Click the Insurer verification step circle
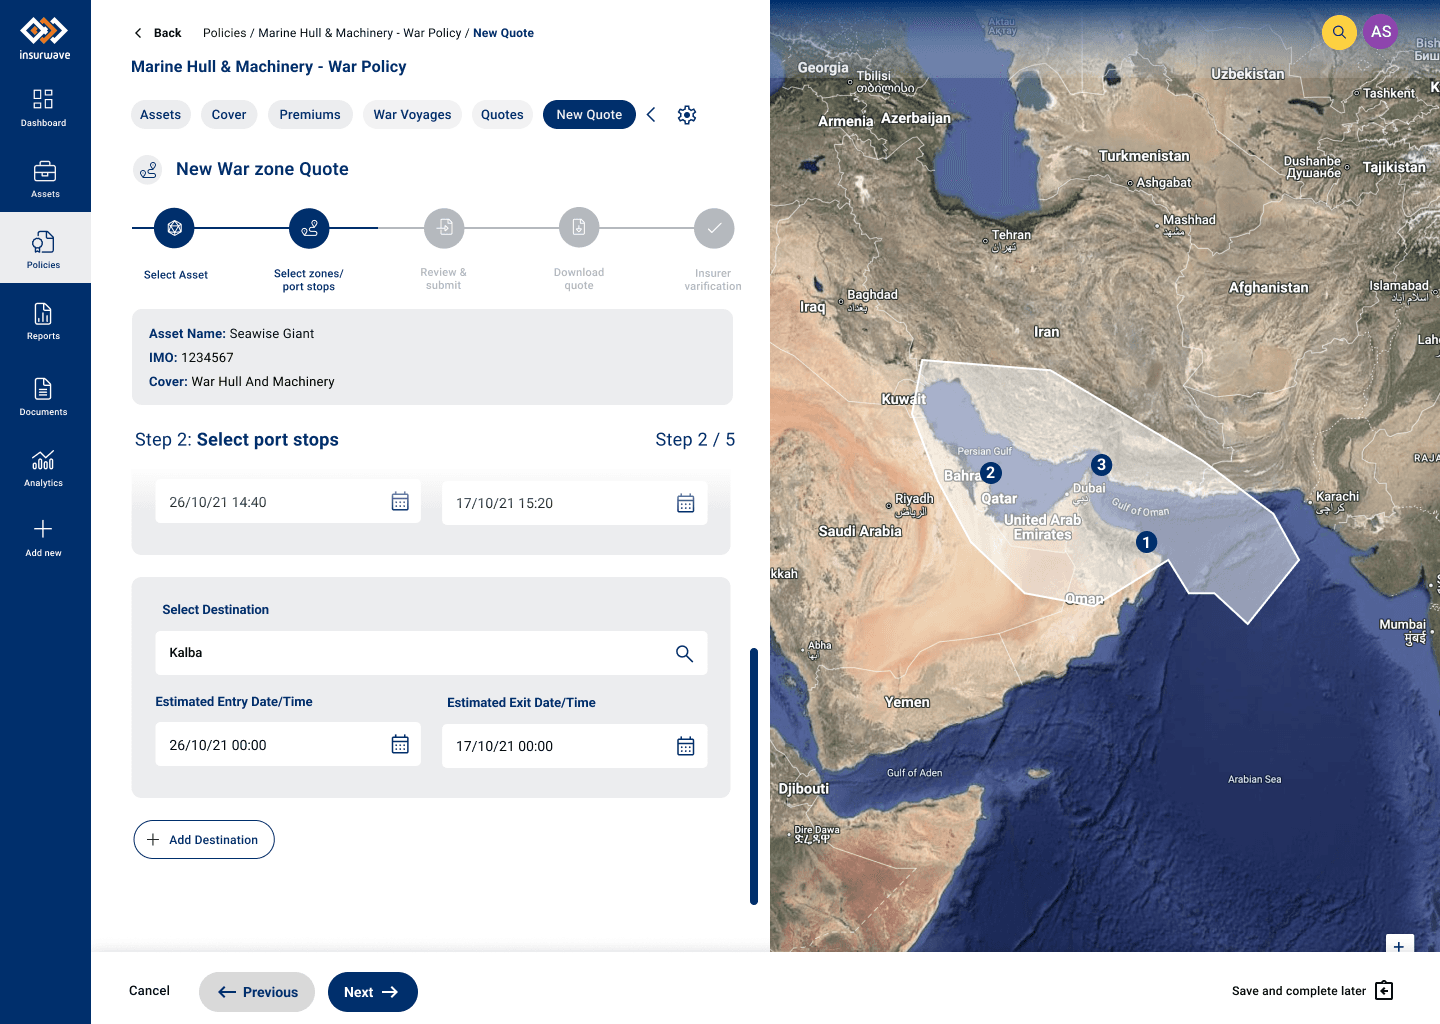1440x1024 pixels. point(714,228)
